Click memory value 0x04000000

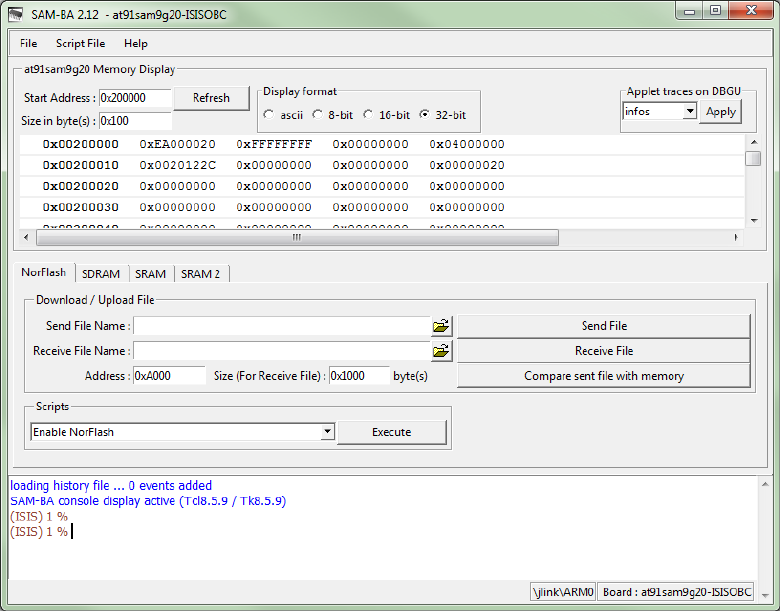pyautogui.click(x=467, y=144)
